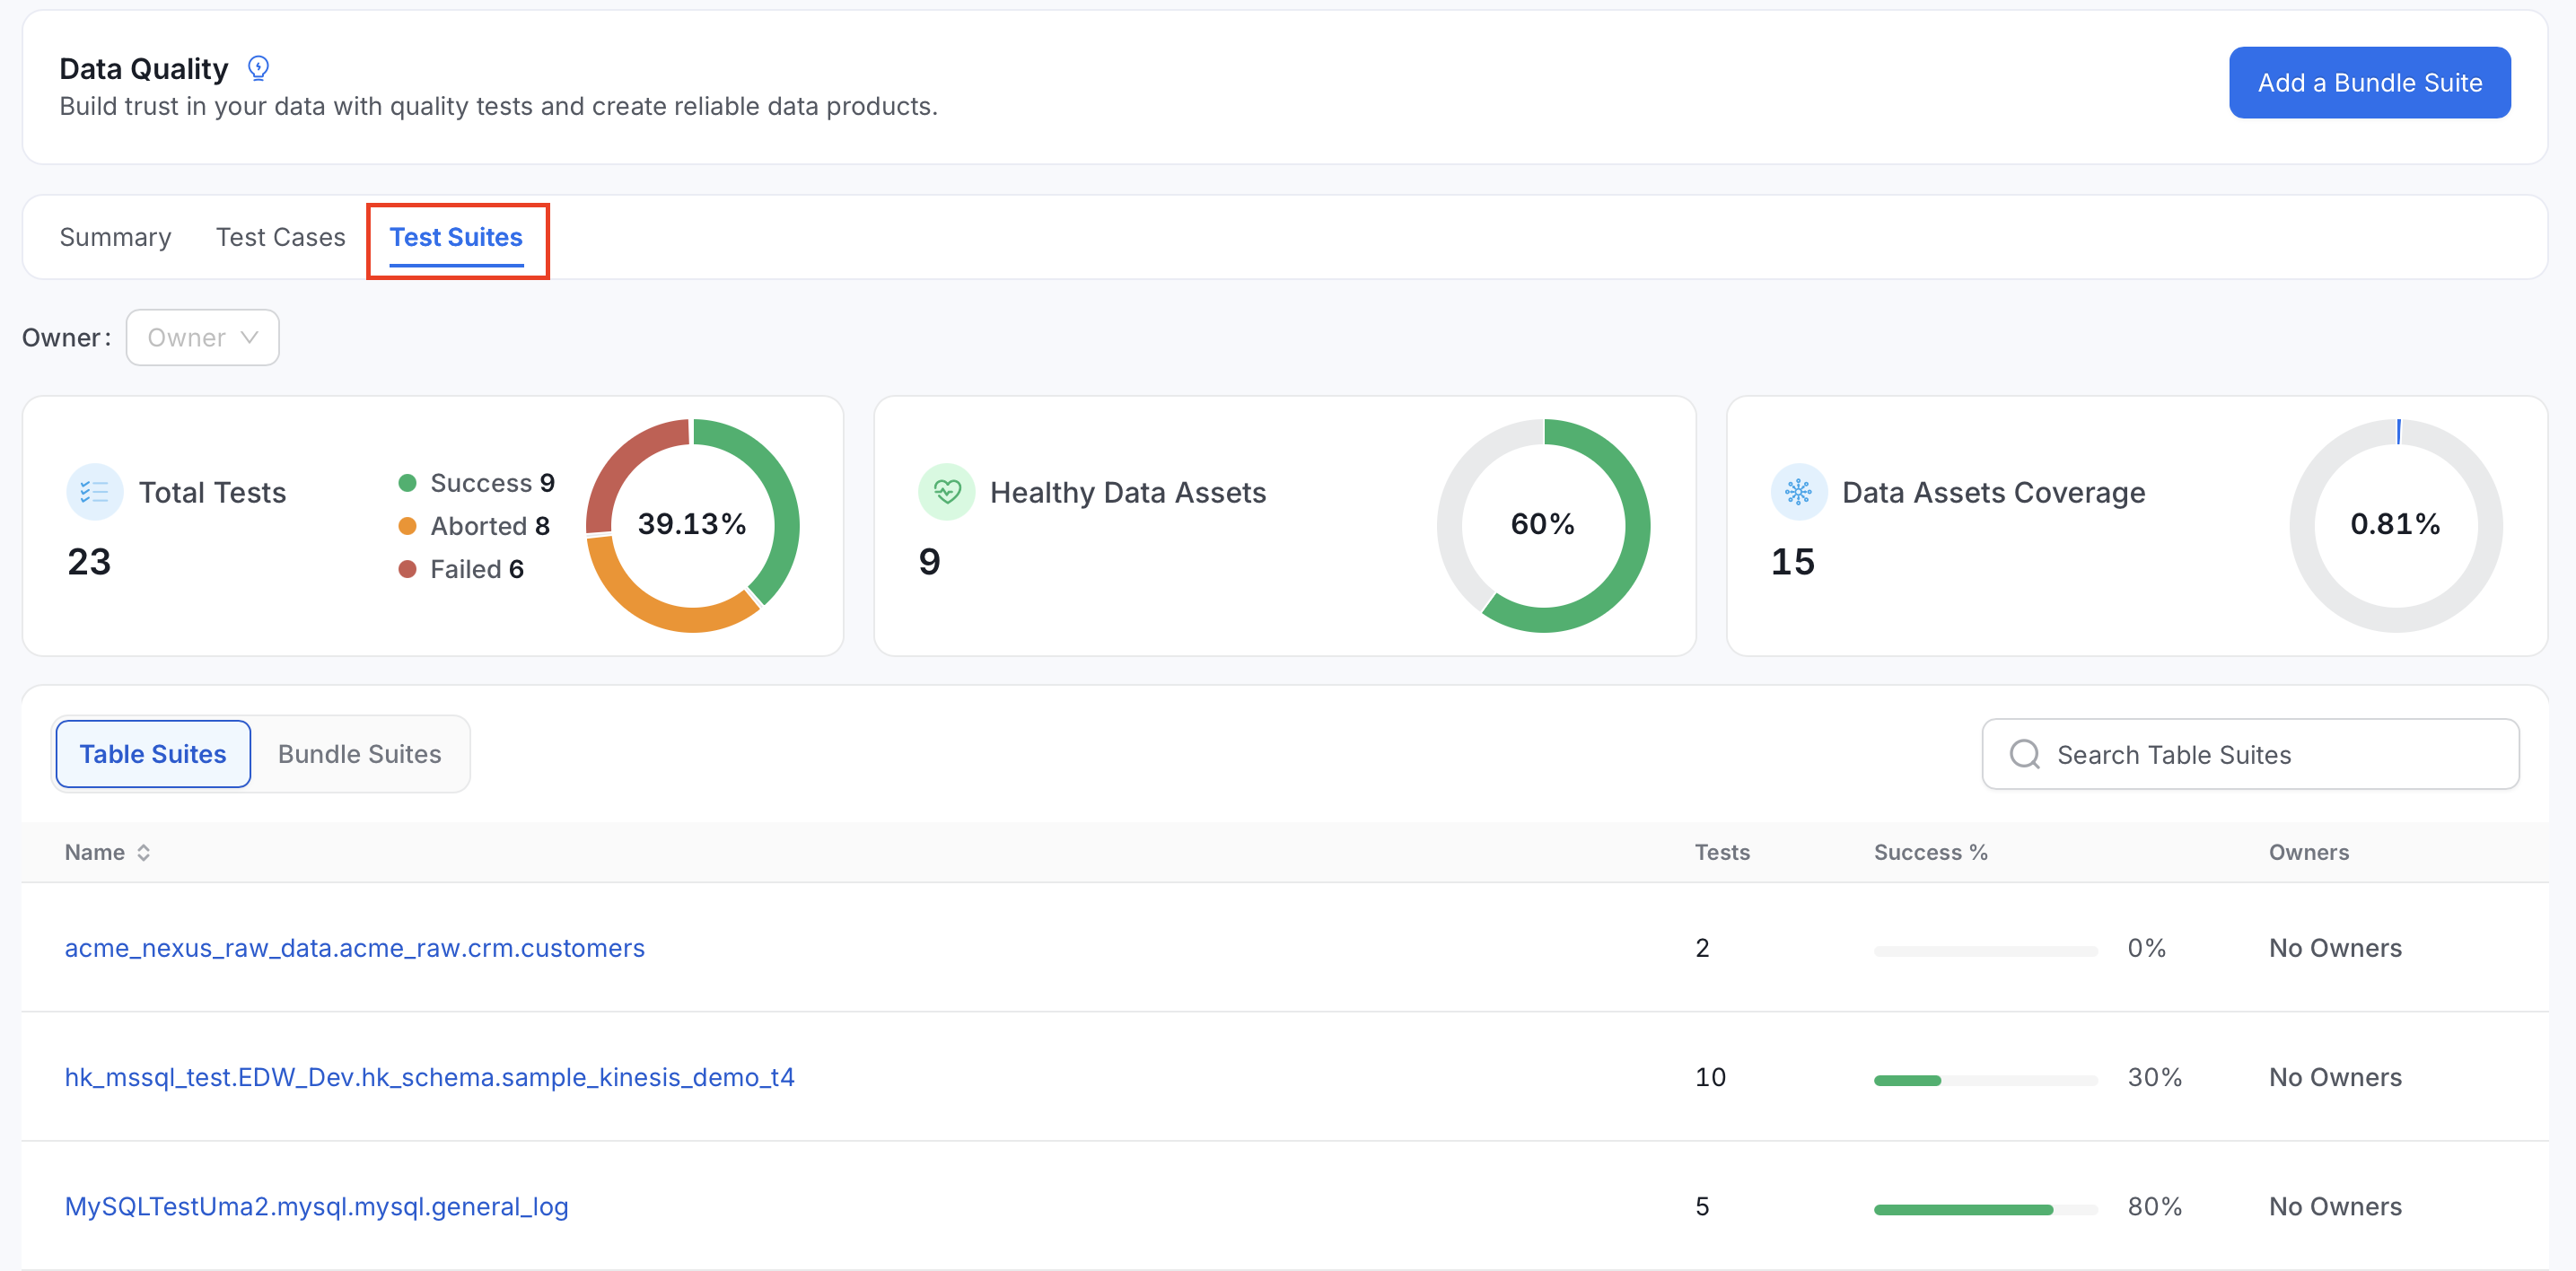Click the total tests value 23
The width and height of the screenshot is (2576, 1271).
tap(89, 562)
